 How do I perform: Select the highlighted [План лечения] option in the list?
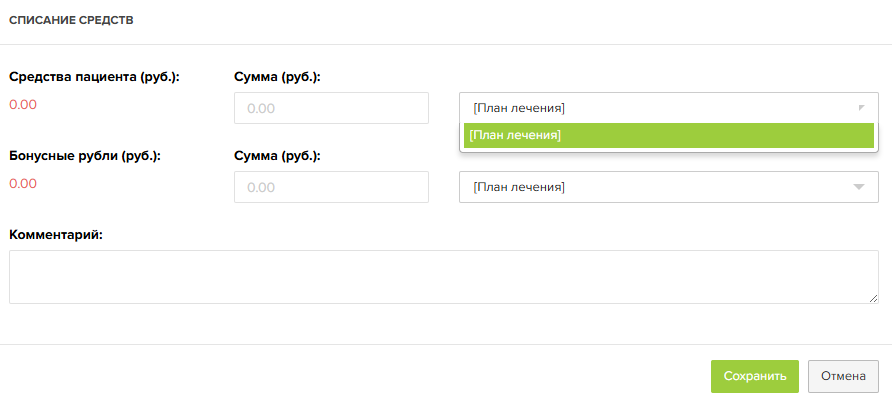[668, 135]
